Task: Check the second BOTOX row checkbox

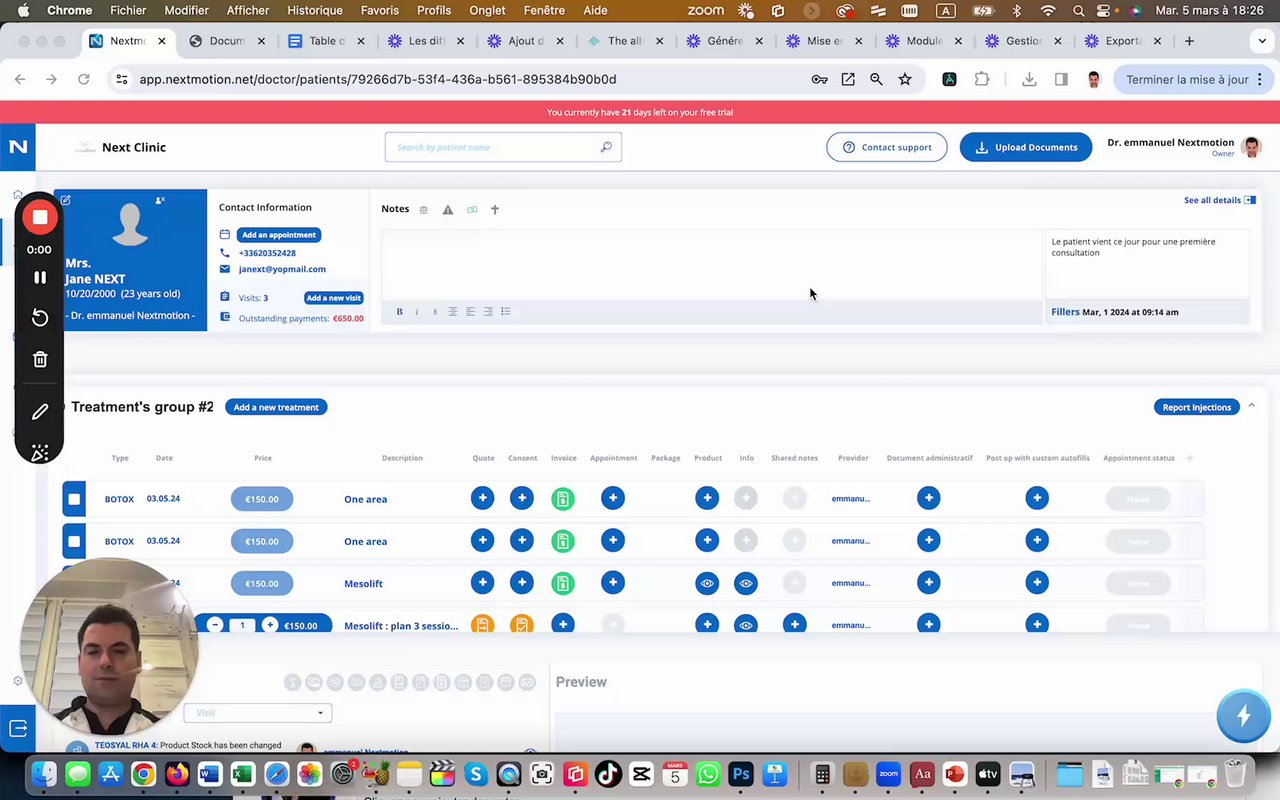Action: [74, 541]
